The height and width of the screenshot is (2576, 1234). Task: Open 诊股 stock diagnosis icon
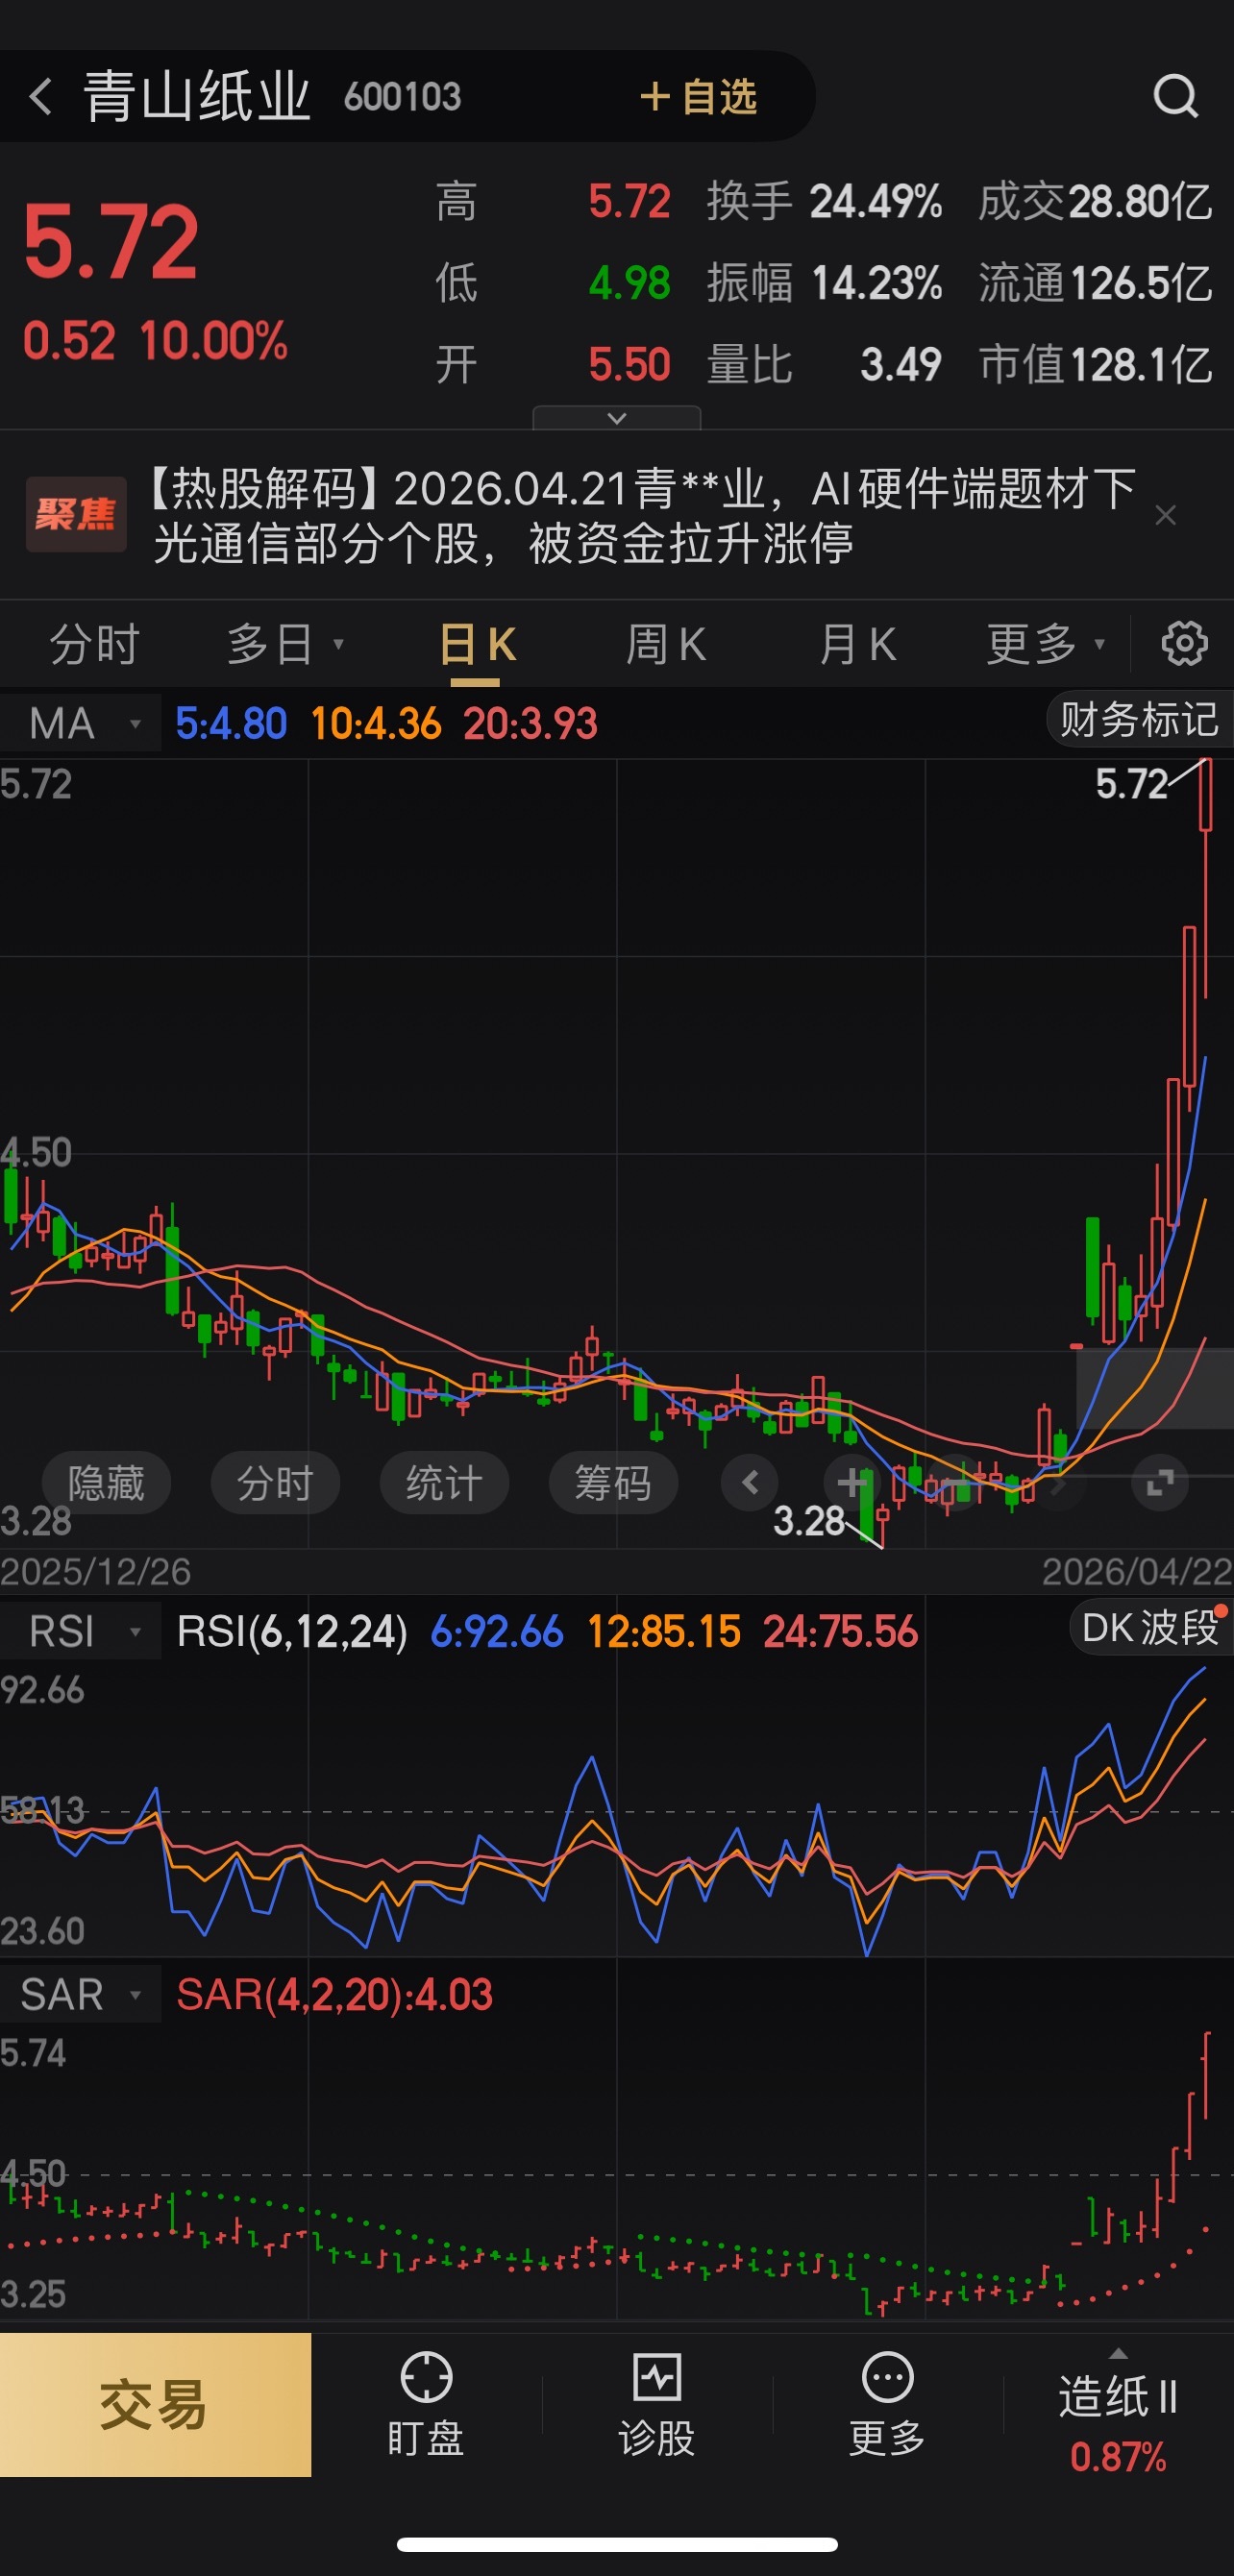coord(657,2405)
